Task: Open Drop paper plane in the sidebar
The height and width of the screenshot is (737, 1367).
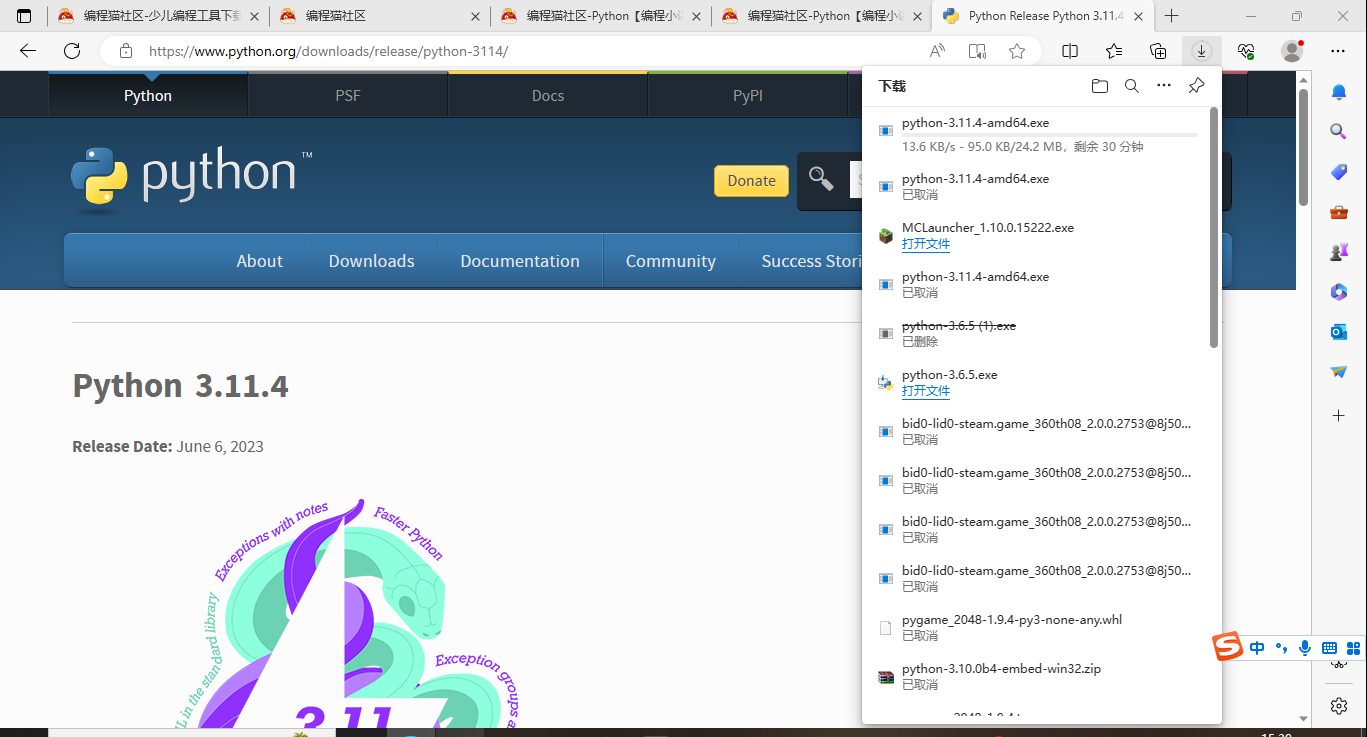Action: click(x=1339, y=372)
